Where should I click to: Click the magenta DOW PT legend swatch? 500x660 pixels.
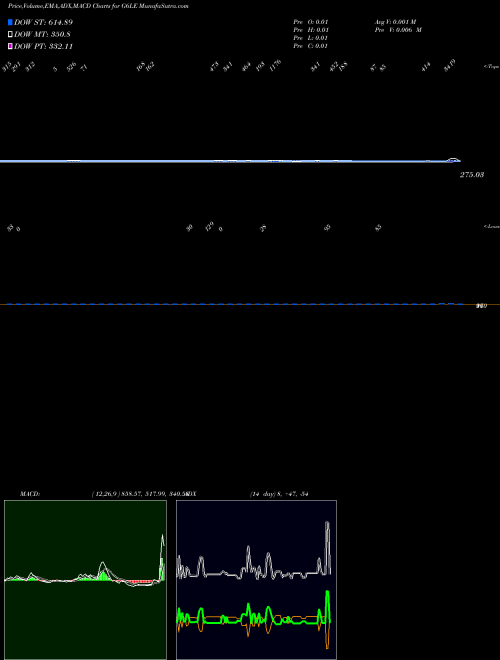(x=10, y=46)
